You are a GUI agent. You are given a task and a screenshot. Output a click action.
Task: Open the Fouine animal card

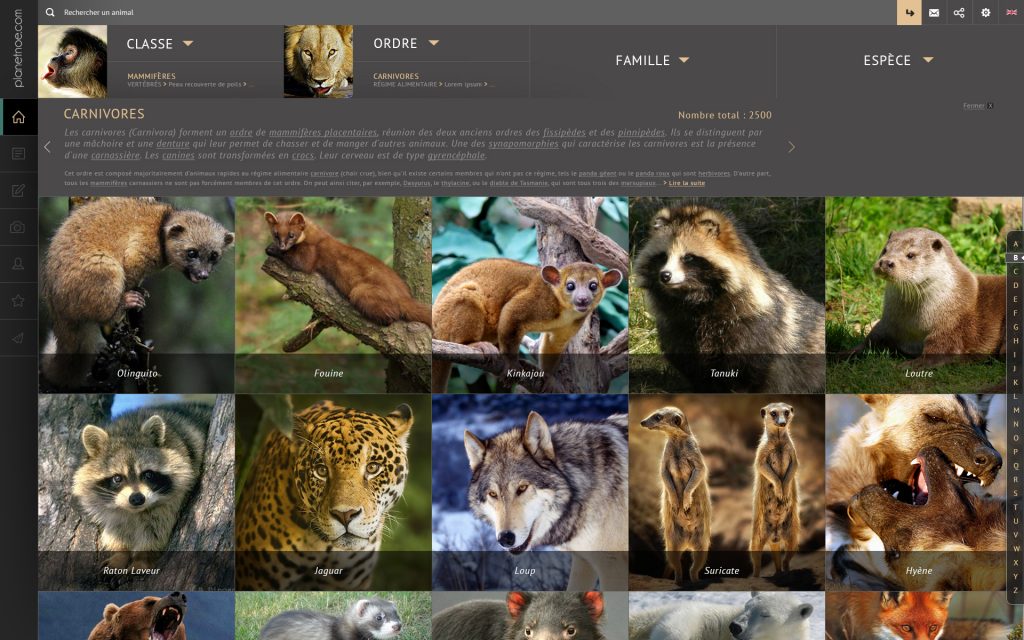coord(333,295)
